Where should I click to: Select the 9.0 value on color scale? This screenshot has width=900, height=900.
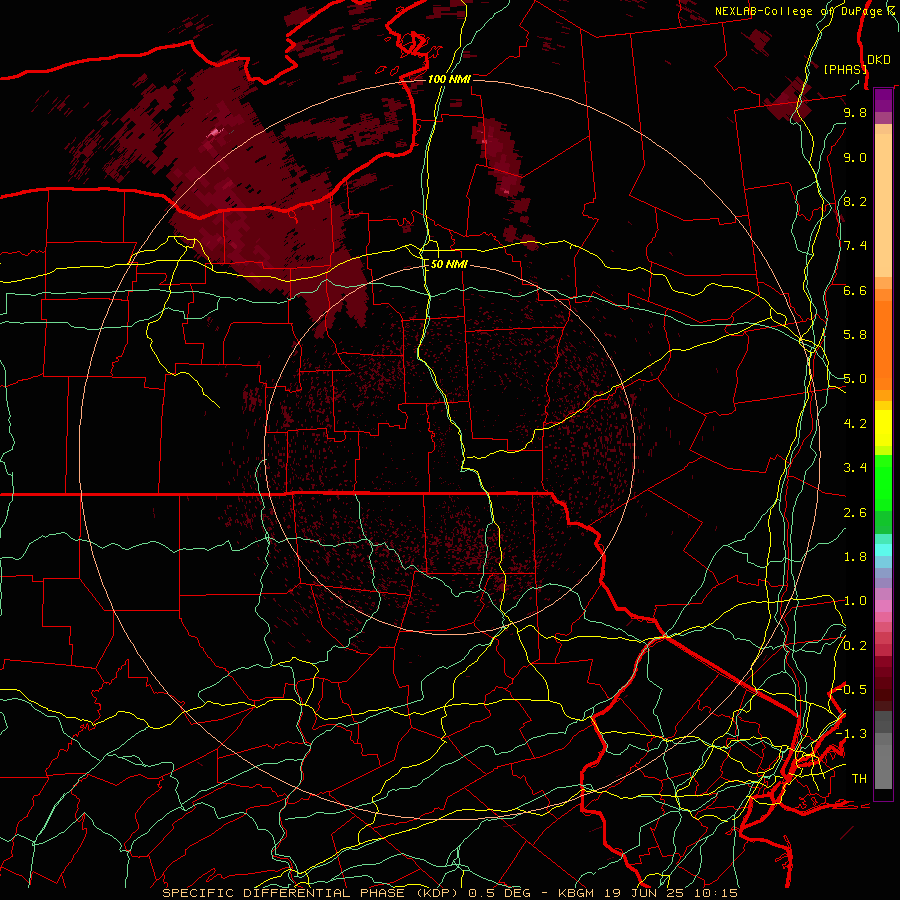coord(855,157)
